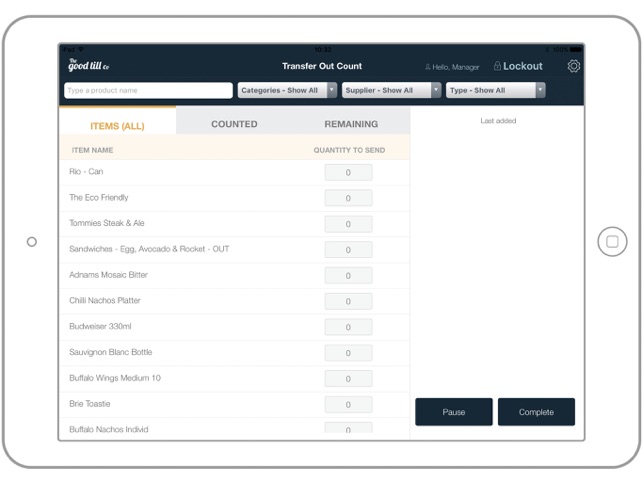This screenshot has width=643, height=482.
Task: Select Adnams Mosaic Bitter item name
Action: click(108, 275)
